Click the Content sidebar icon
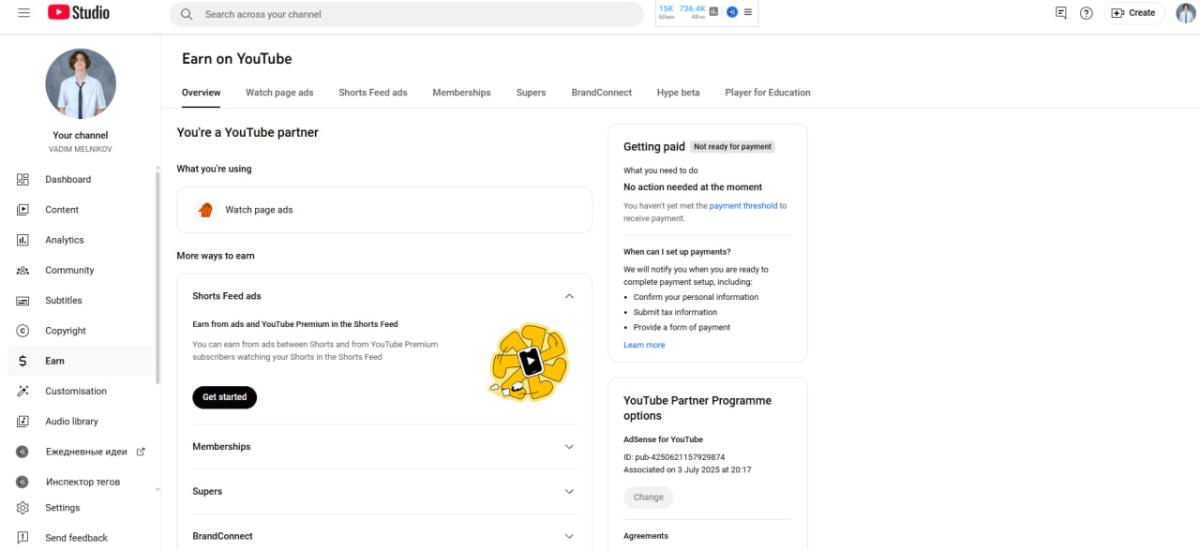Image resolution: width=1200 pixels, height=550 pixels. [x=23, y=209]
